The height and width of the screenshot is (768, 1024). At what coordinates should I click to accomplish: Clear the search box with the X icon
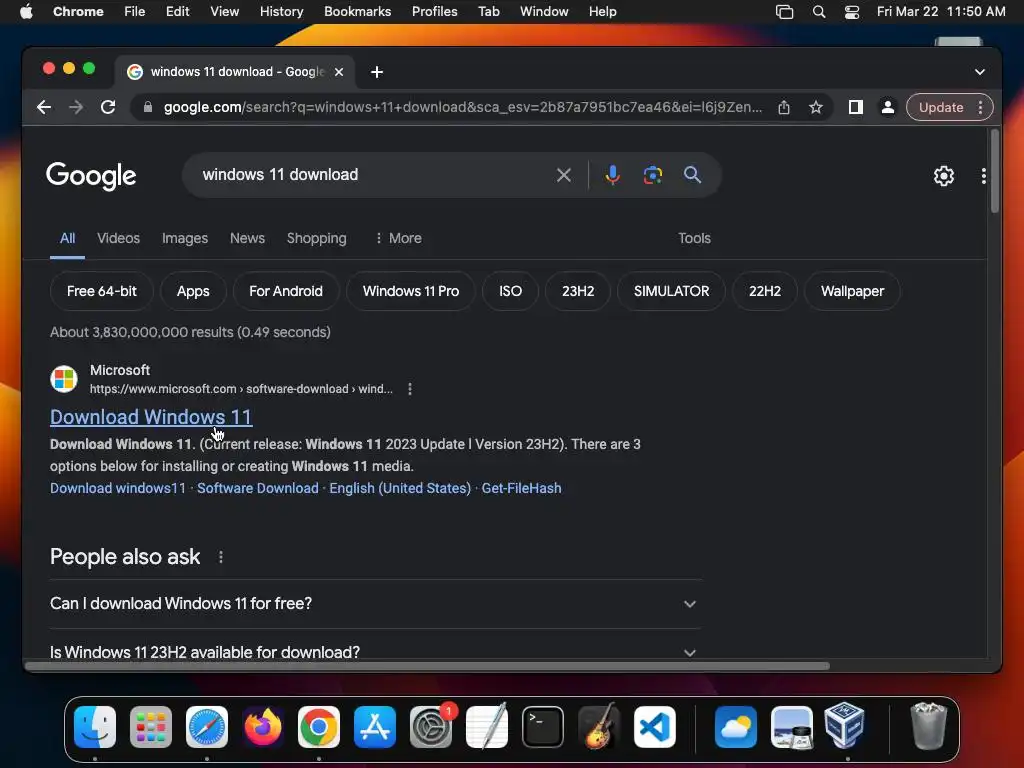tap(564, 175)
